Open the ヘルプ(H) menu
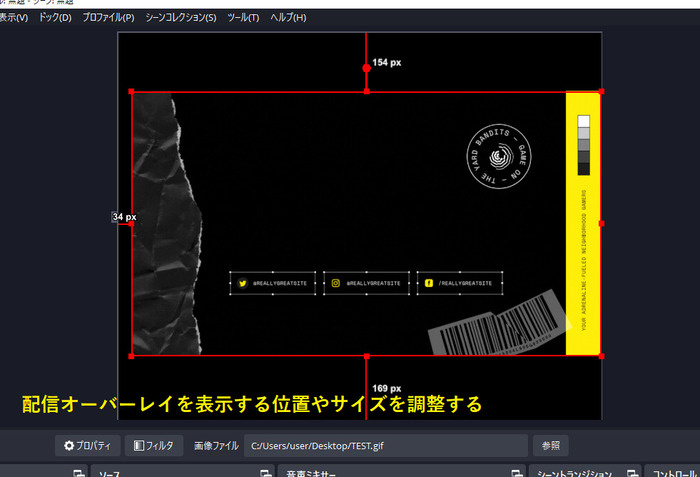 [288, 17]
